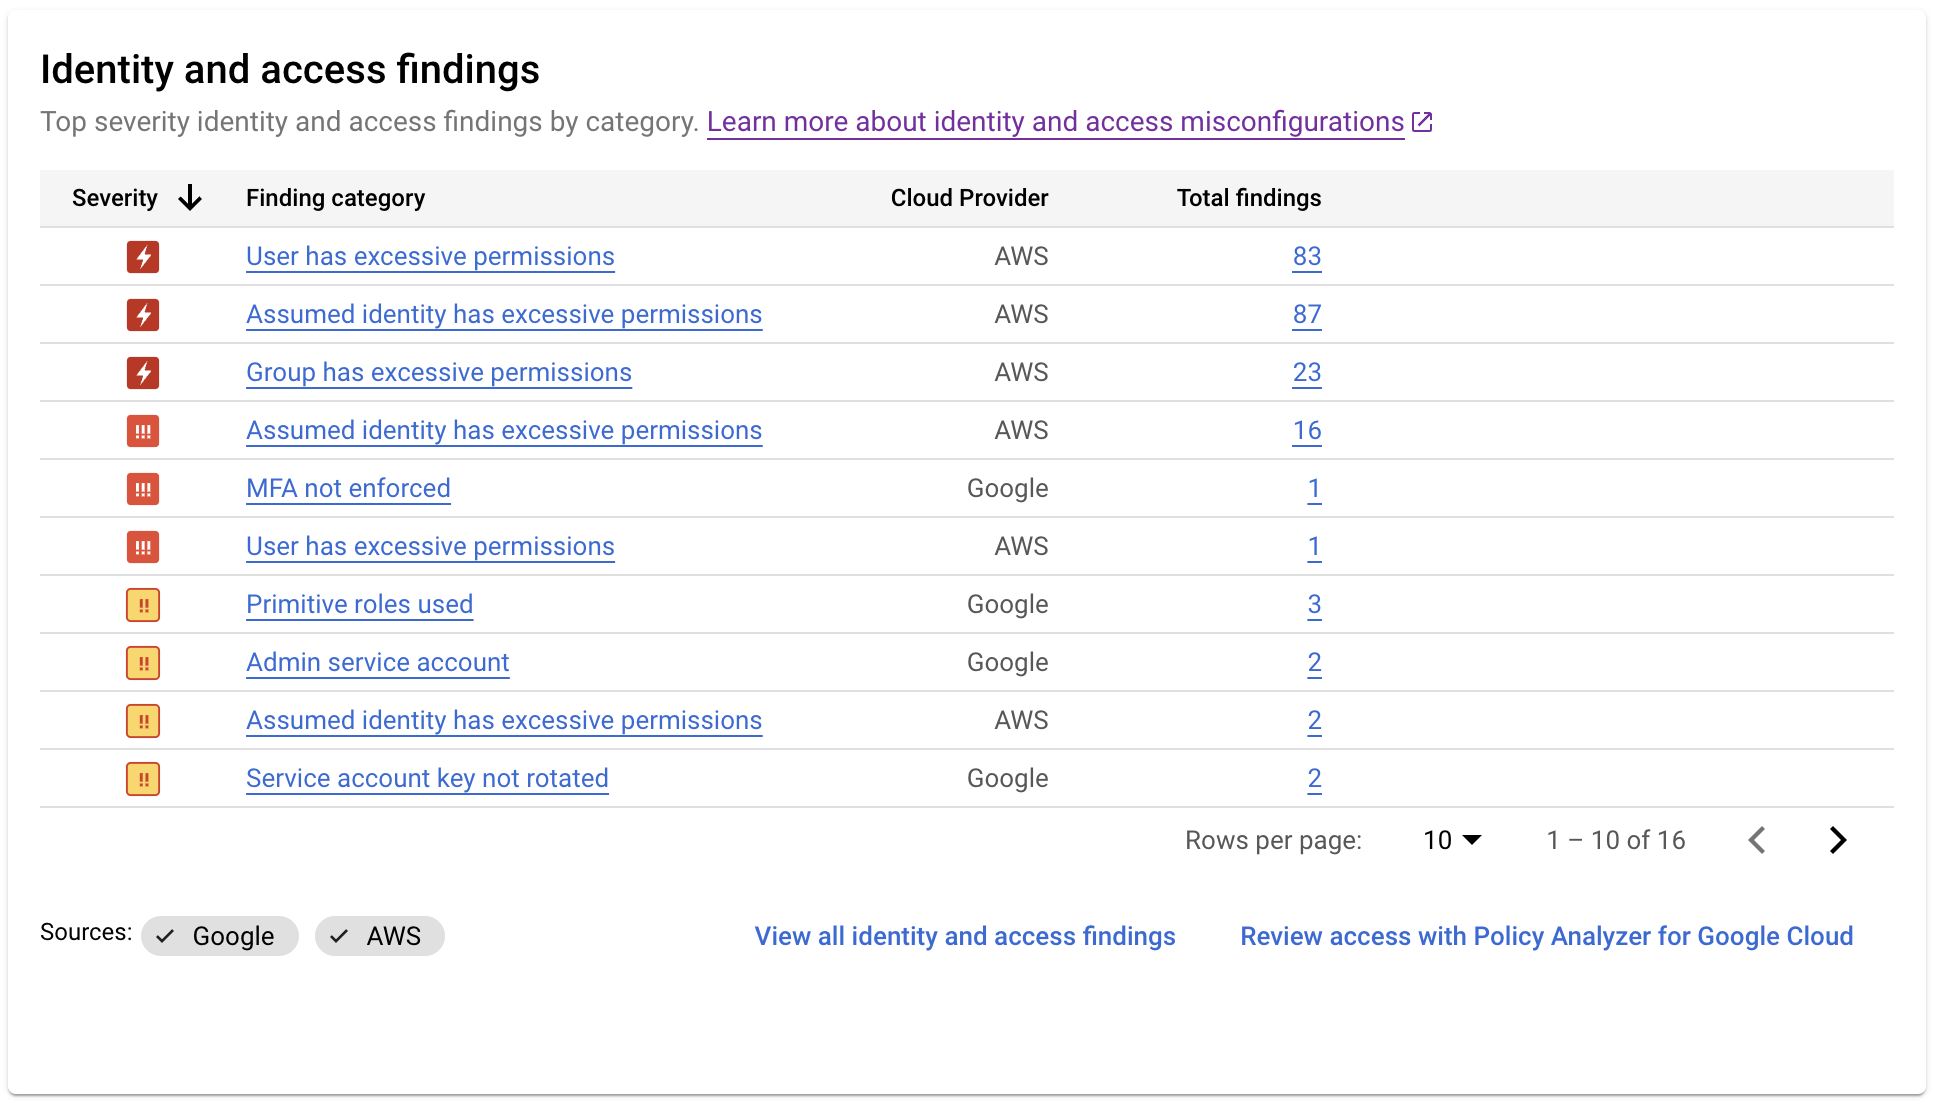Image resolution: width=1934 pixels, height=1104 pixels.
Task: Open Service account key not rotated finding
Action: click(x=427, y=778)
